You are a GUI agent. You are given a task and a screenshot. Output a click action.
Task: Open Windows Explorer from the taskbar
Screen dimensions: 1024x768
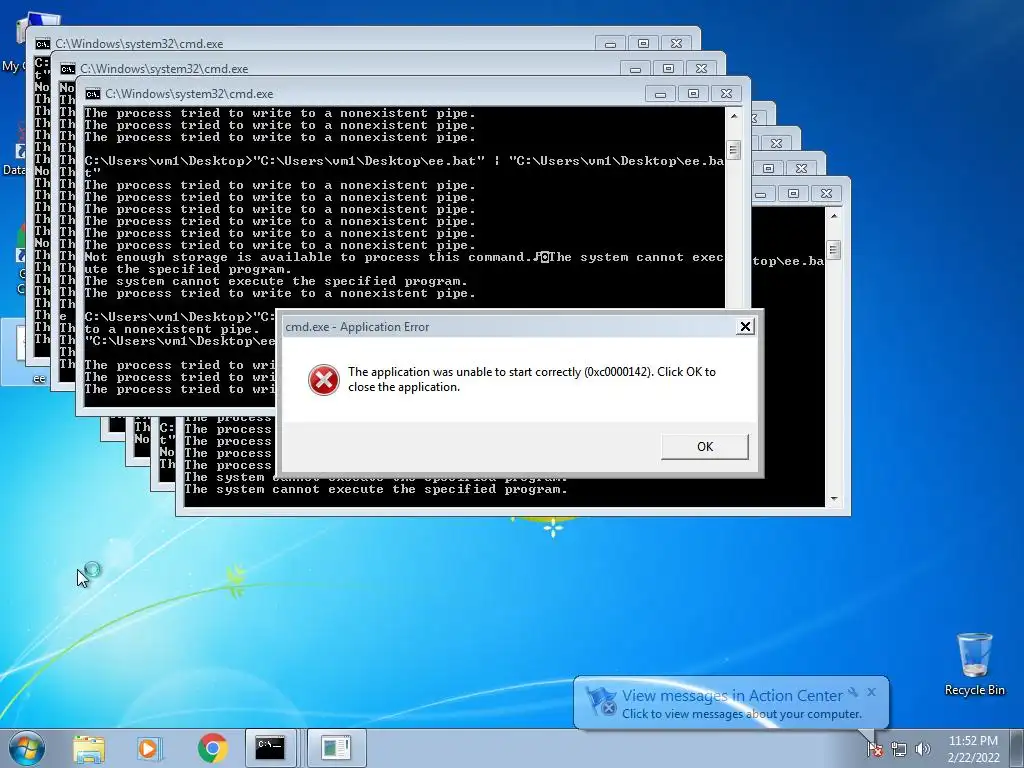[89, 748]
